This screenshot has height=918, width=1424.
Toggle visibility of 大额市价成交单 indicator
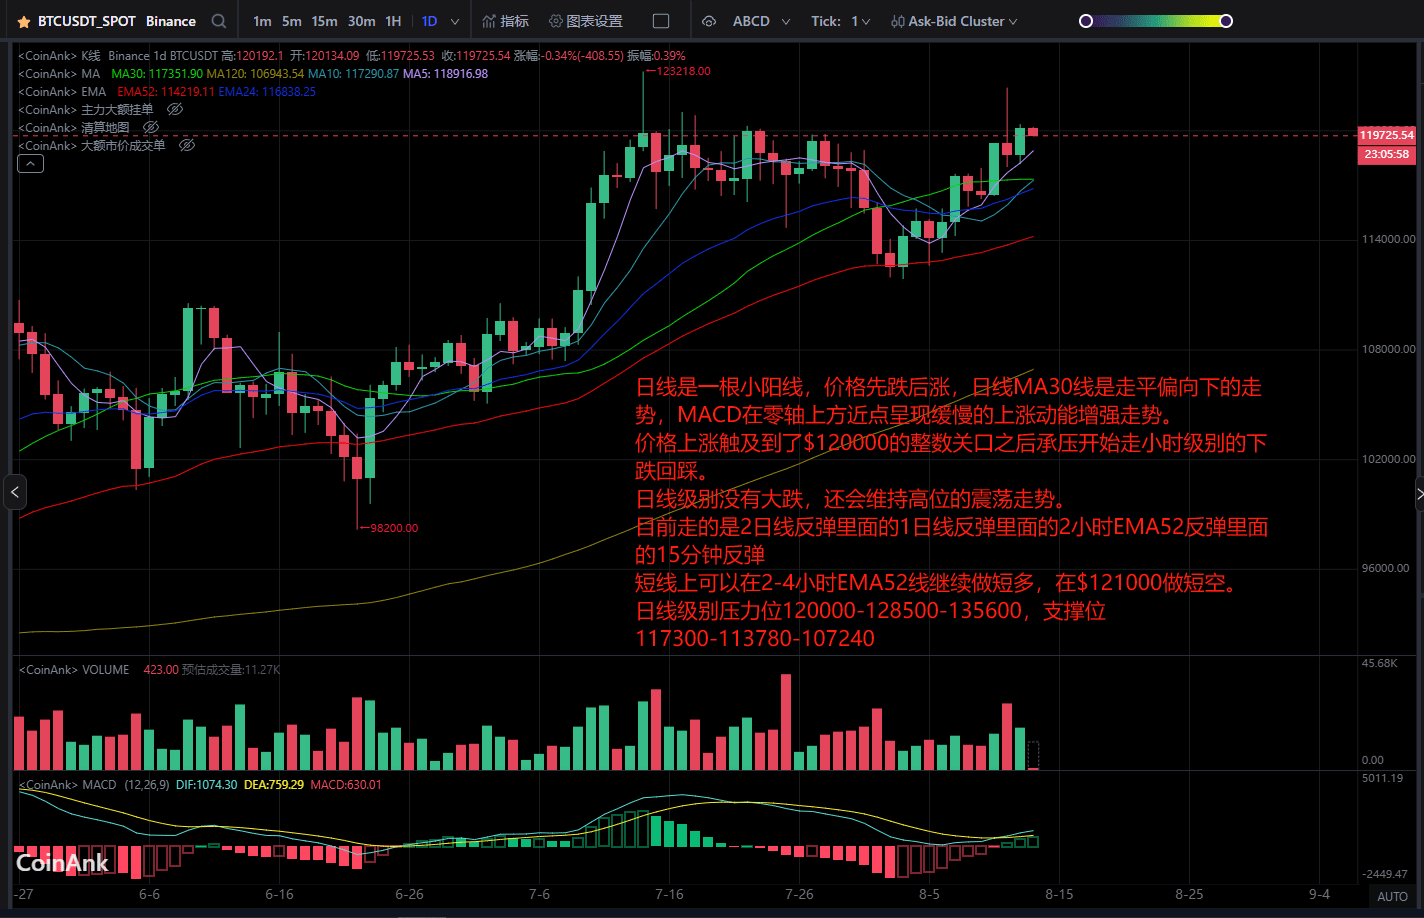point(186,145)
